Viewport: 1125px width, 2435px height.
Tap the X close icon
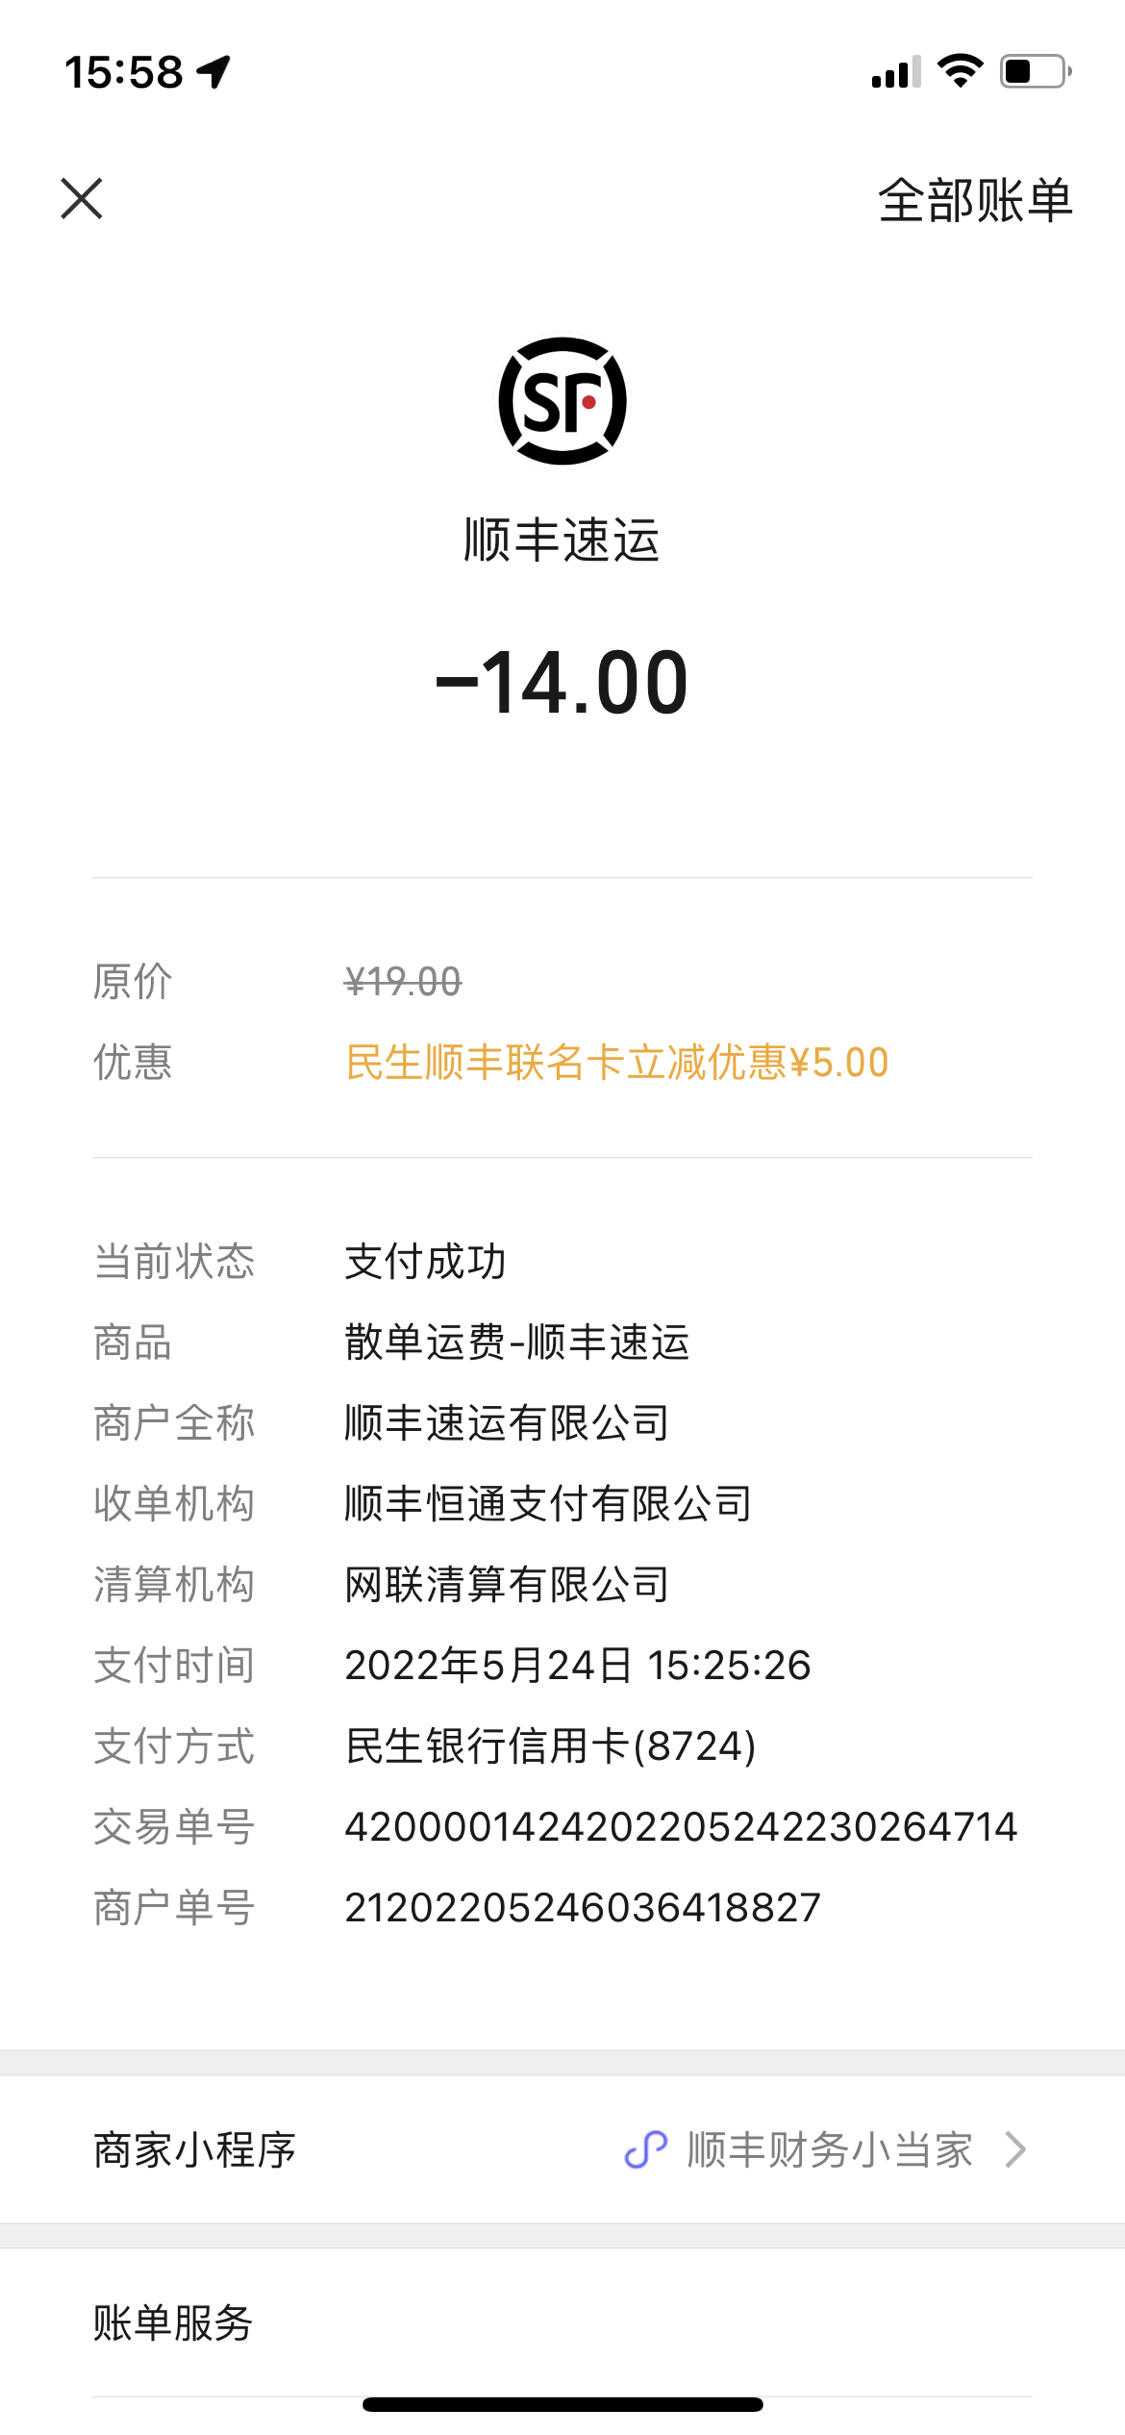81,198
